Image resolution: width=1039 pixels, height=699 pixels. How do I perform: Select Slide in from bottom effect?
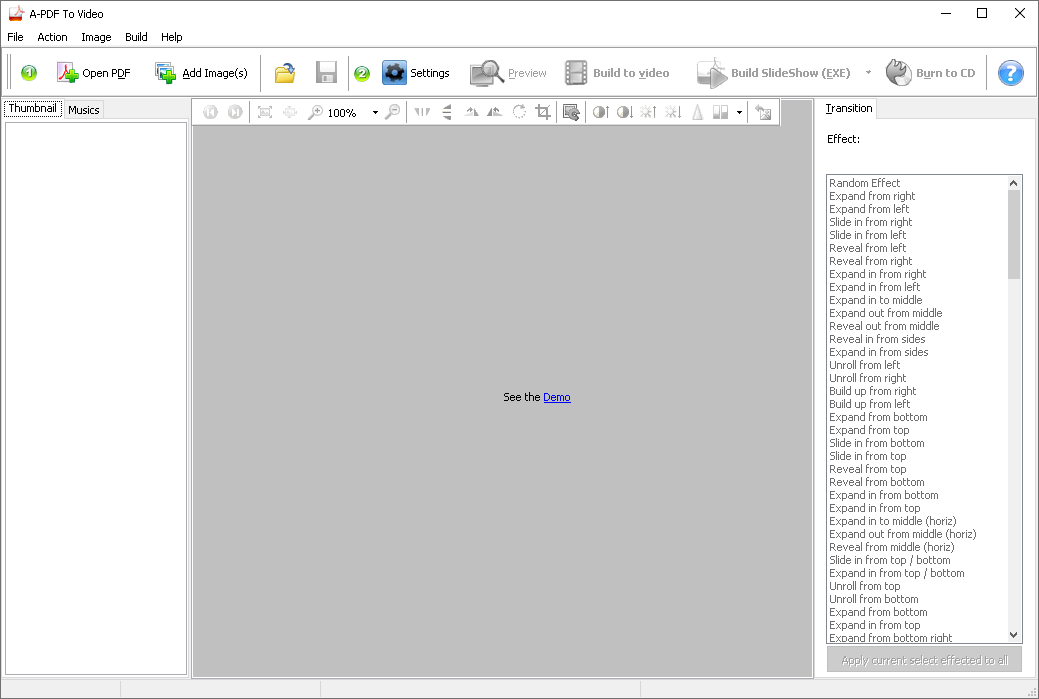(x=918, y=443)
